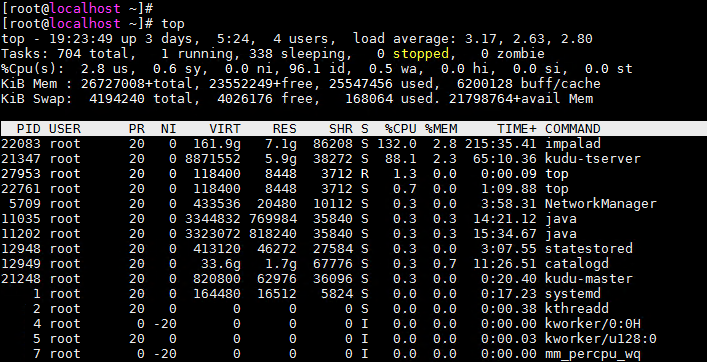This screenshot has height=362, width=707.
Task: Click the yellow 'stopped' word
Action: click(421, 54)
